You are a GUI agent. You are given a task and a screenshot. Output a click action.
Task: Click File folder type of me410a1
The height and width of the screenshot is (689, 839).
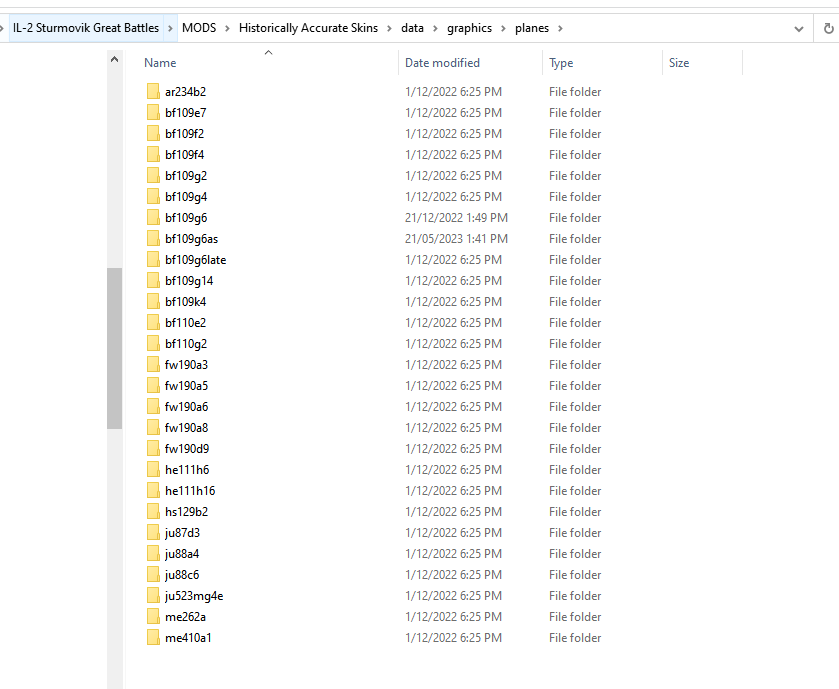[575, 638]
